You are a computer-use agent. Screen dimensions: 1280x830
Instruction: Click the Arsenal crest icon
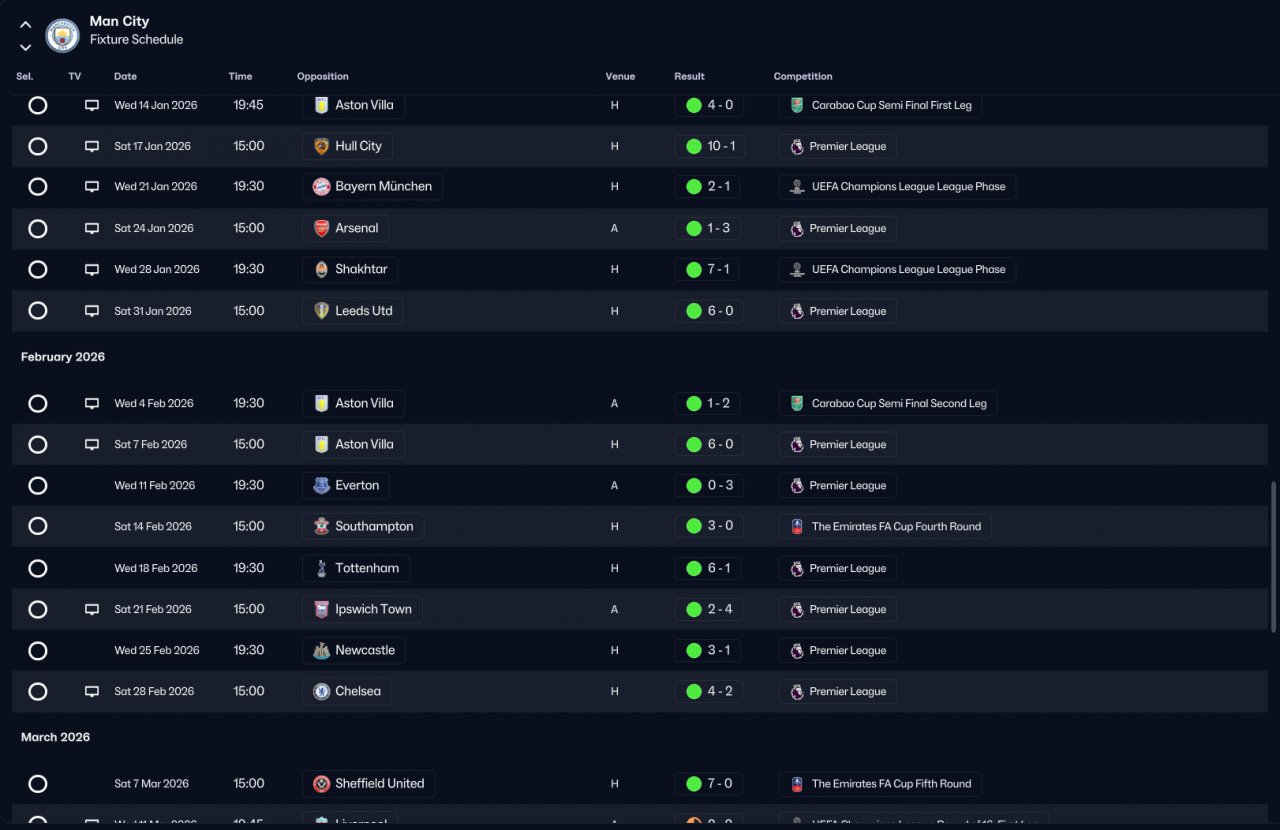point(321,228)
